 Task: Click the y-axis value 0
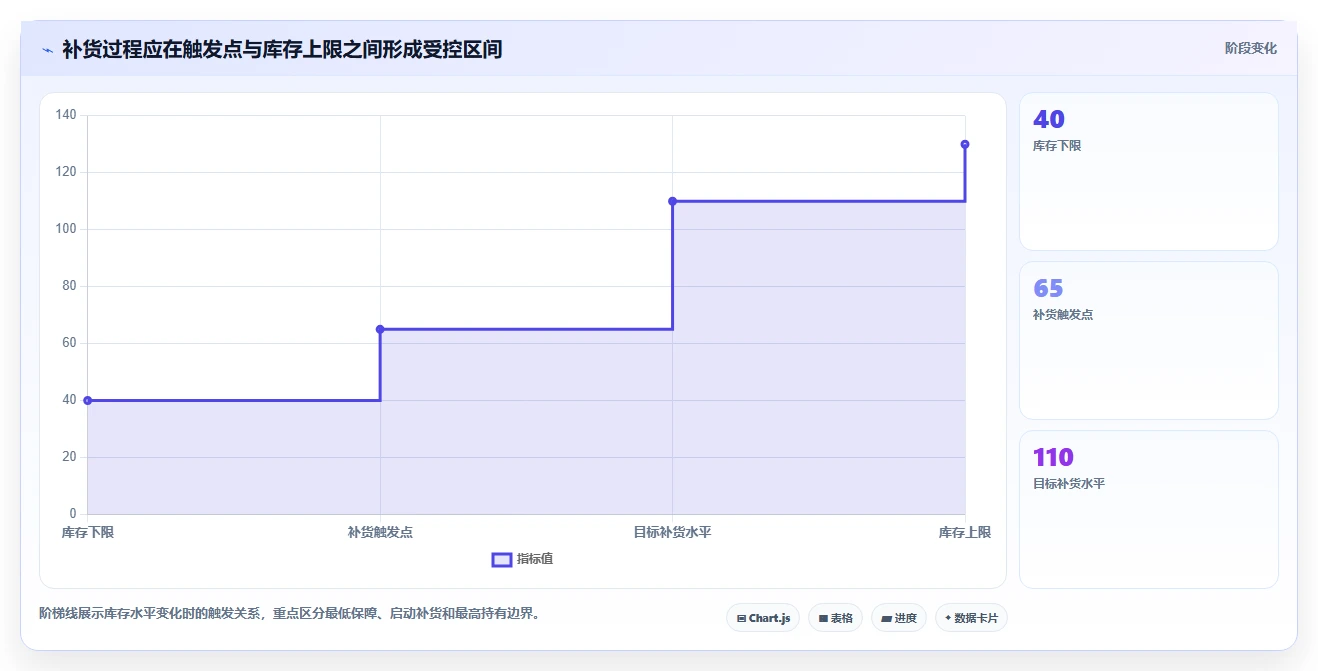73,514
